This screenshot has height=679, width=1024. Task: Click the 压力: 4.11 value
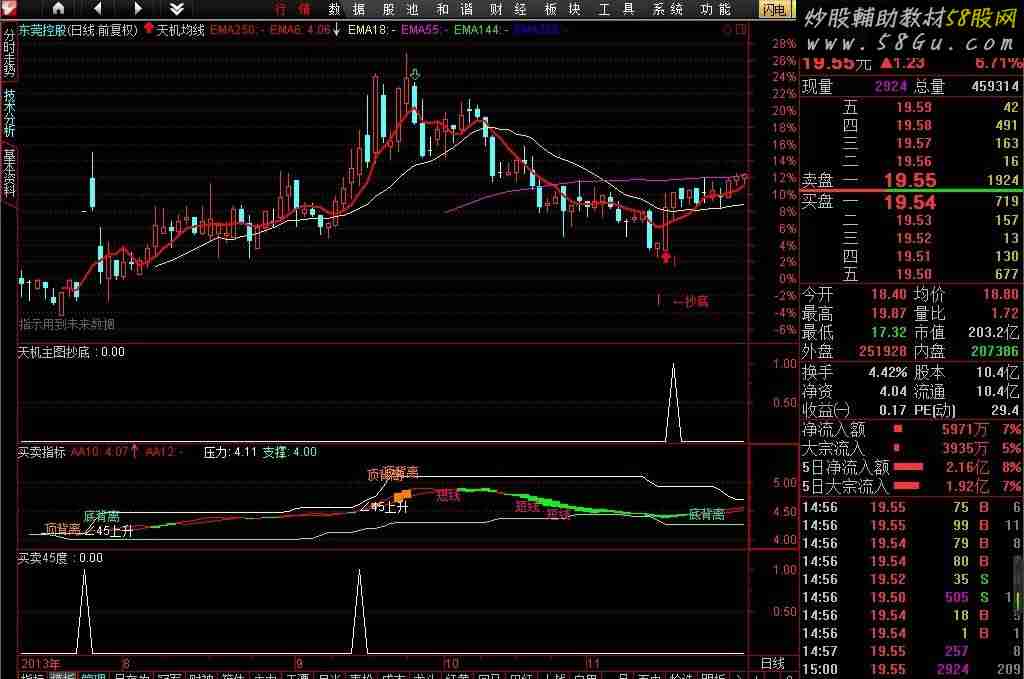click(x=231, y=452)
